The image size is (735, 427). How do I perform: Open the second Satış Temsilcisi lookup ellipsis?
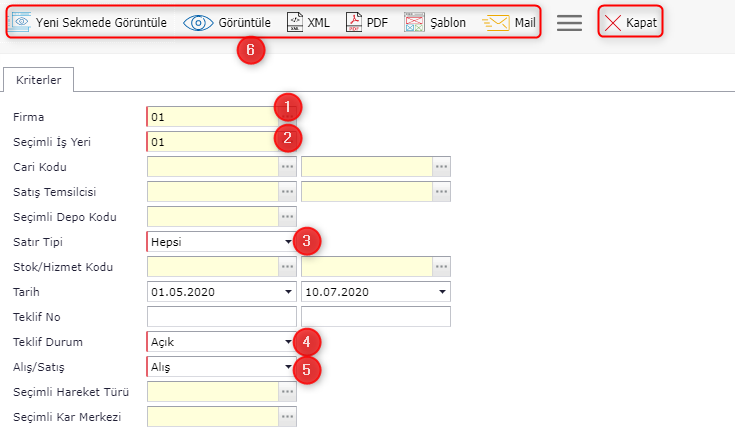tap(441, 191)
